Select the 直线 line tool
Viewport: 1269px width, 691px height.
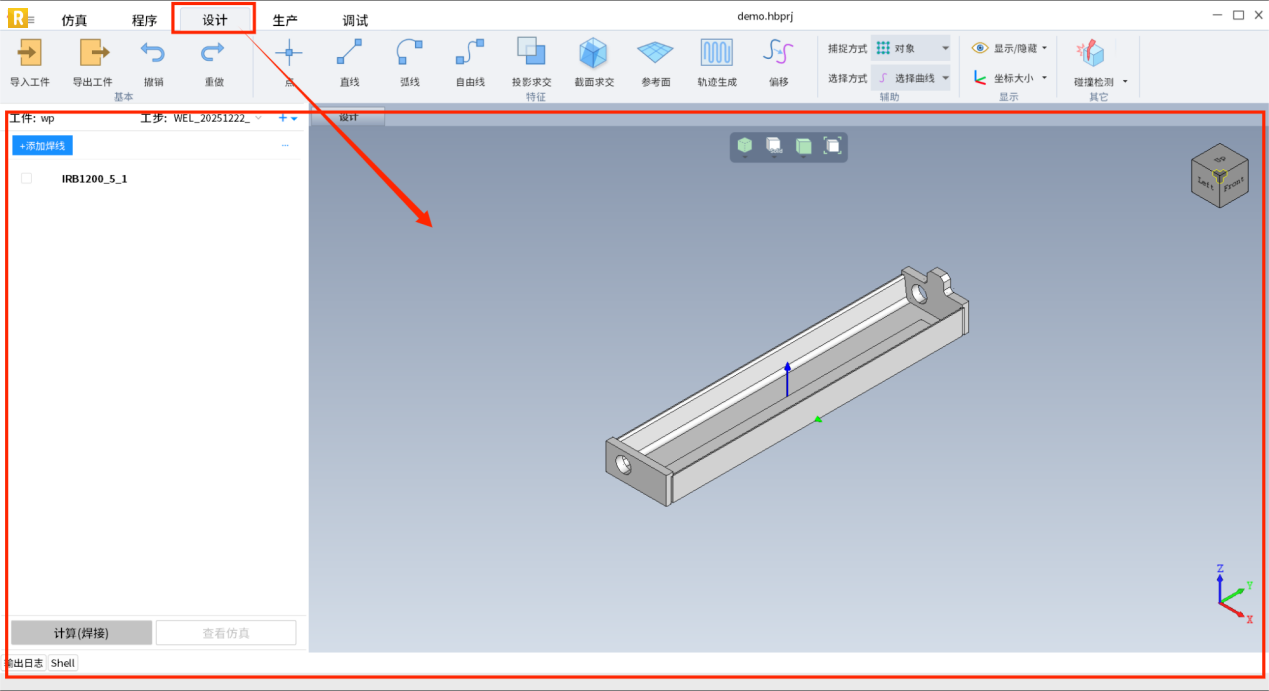point(349,53)
